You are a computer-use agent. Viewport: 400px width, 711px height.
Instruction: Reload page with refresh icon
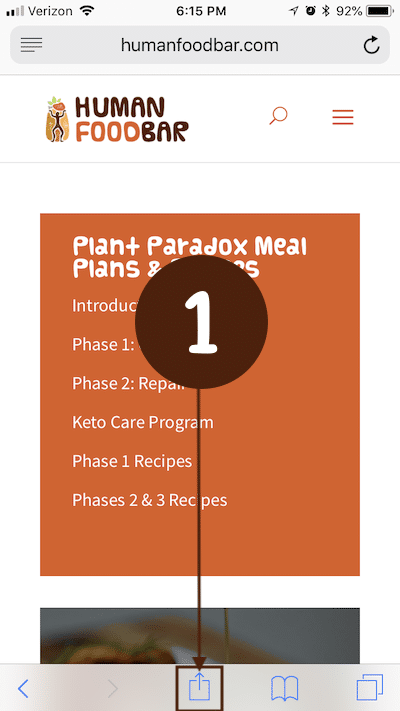click(371, 45)
